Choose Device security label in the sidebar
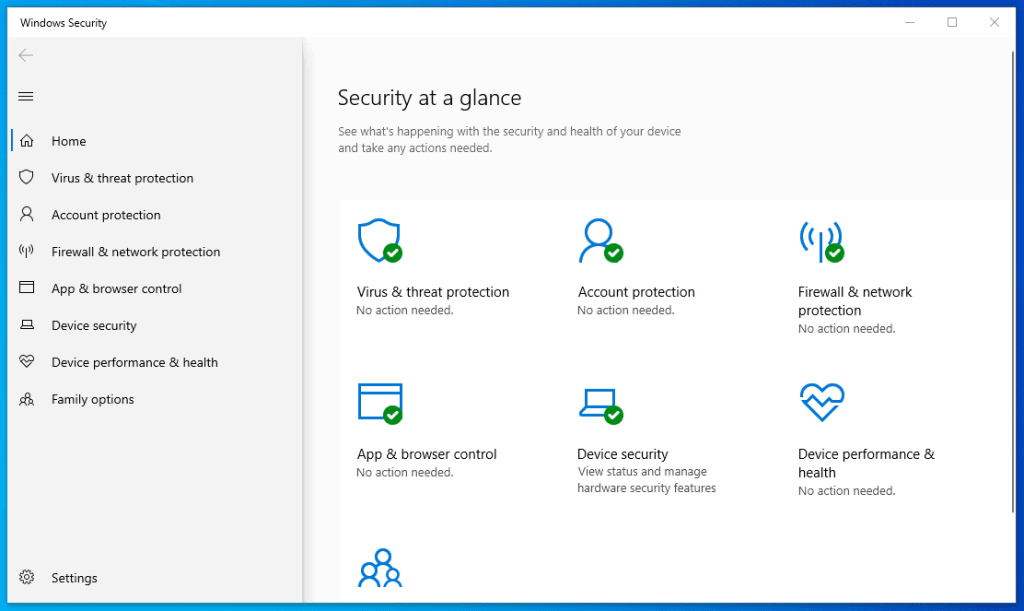Viewport: 1024px width, 611px height. tap(94, 326)
